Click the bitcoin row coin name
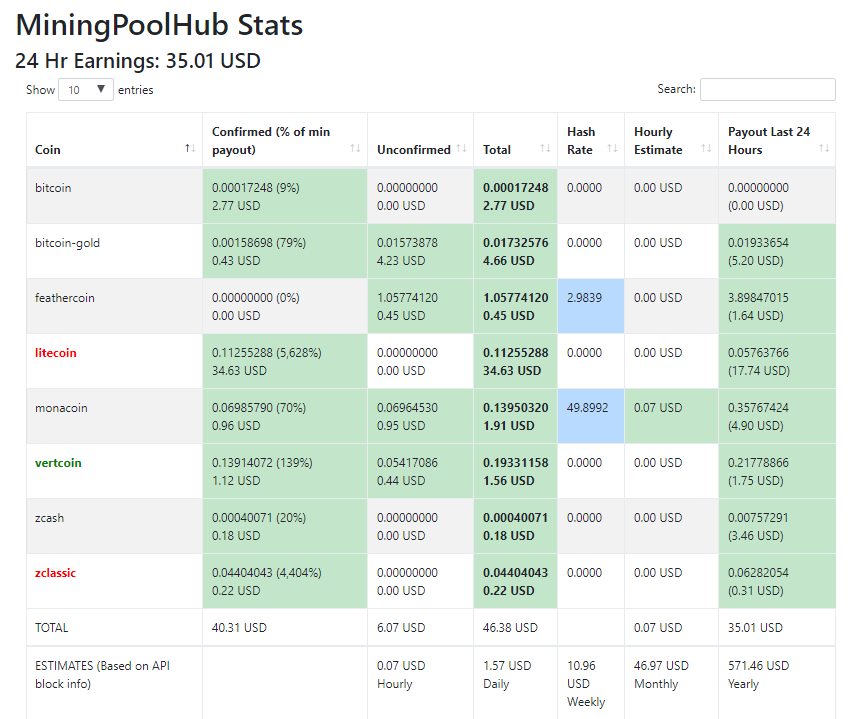Screen dimensions: 867x719 pos(53,188)
